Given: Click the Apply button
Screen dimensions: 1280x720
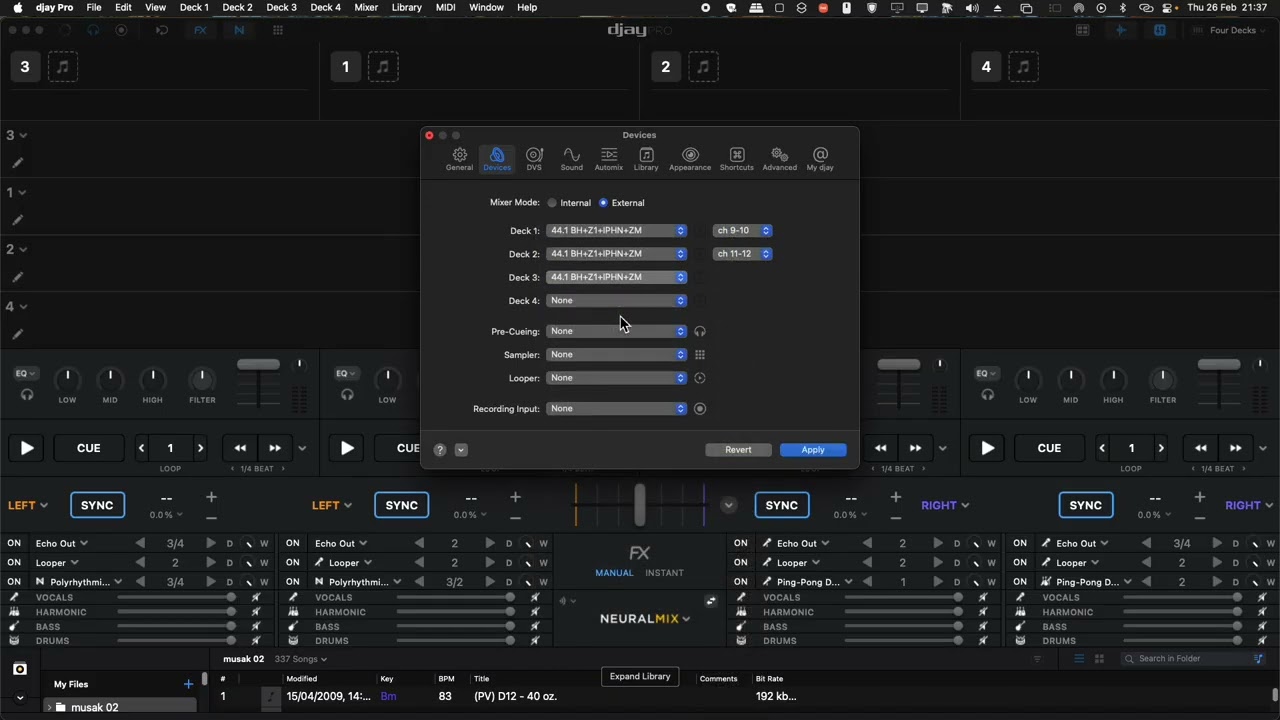Looking at the screenshot, I should [813, 450].
